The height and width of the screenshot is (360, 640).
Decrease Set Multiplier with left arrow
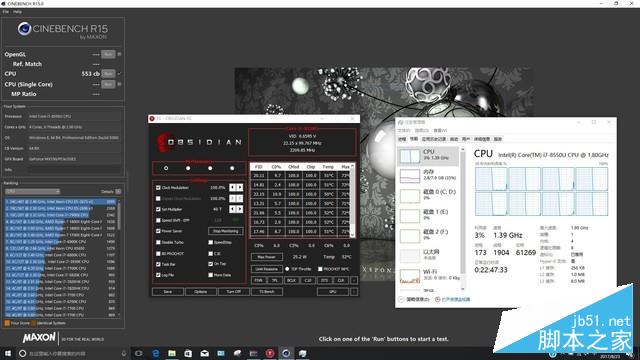(x=233, y=209)
